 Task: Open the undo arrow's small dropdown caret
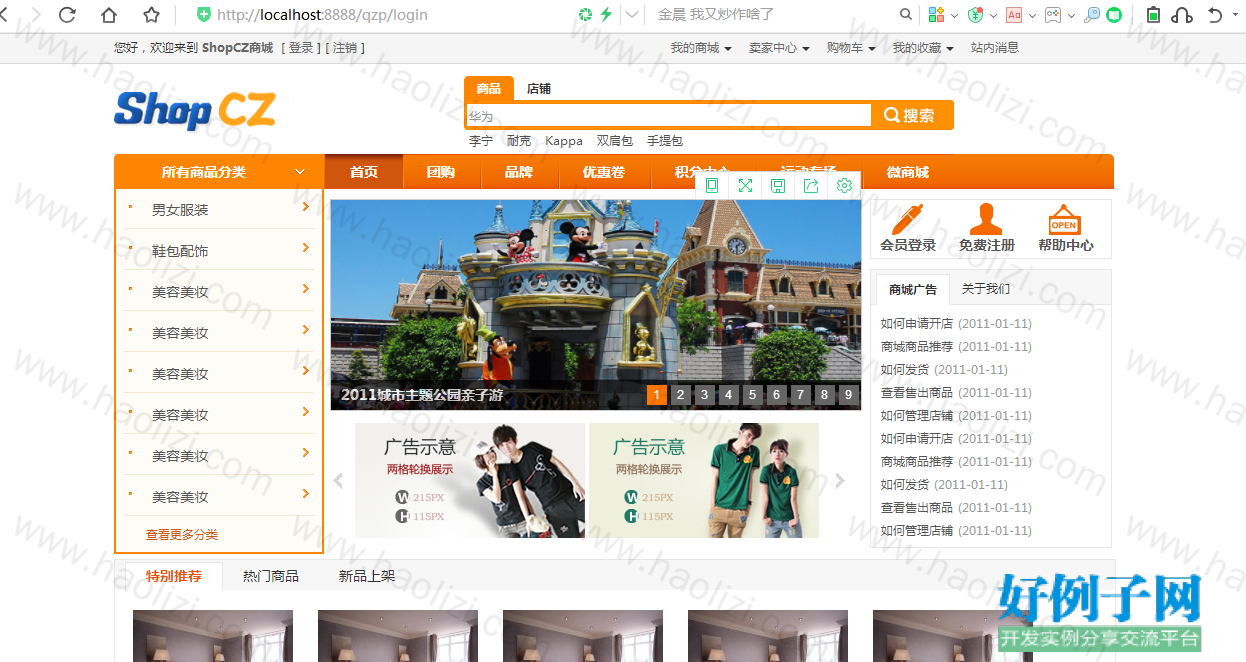click(x=1236, y=15)
